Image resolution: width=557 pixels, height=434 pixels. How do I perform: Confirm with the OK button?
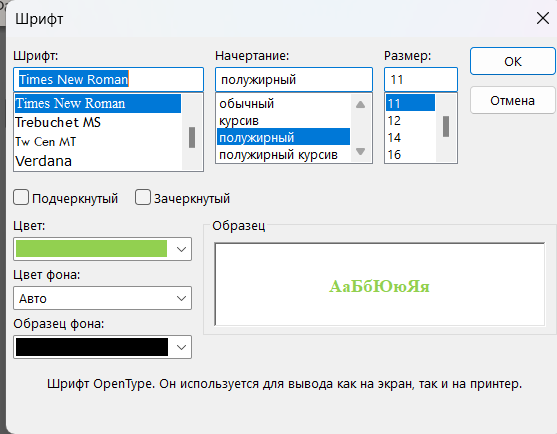tap(513, 61)
